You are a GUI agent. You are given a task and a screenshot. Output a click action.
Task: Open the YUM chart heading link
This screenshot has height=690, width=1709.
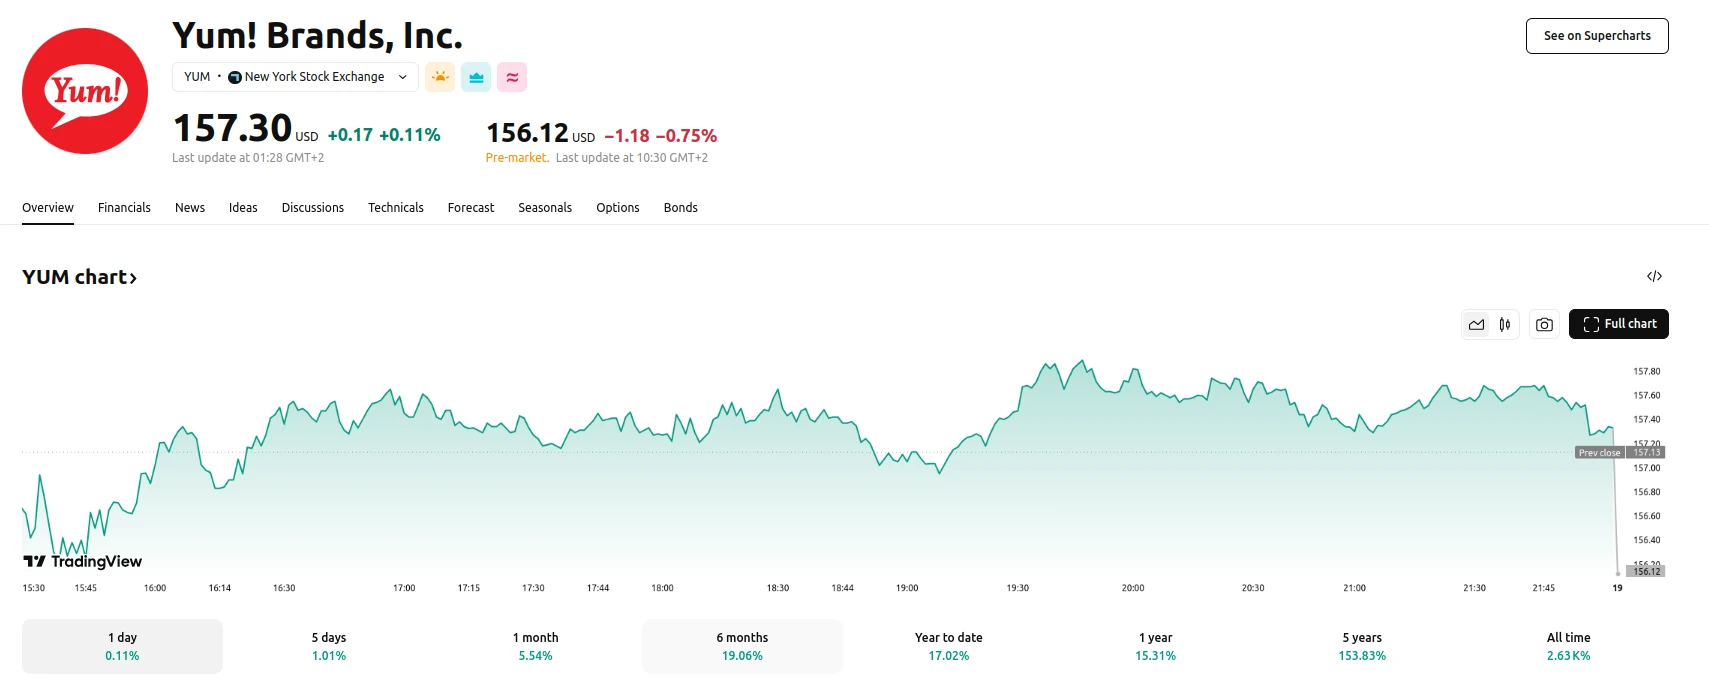(79, 277)
